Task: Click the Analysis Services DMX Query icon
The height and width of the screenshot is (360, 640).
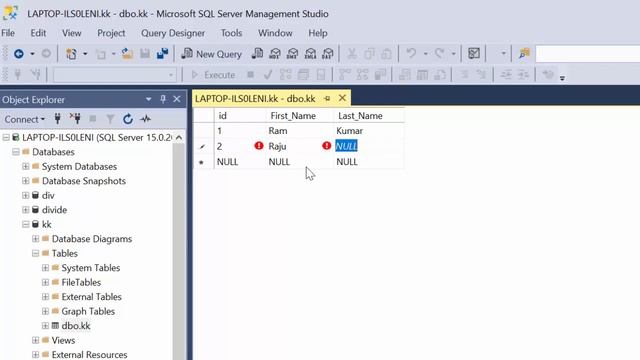Action: tap(293, 53)
